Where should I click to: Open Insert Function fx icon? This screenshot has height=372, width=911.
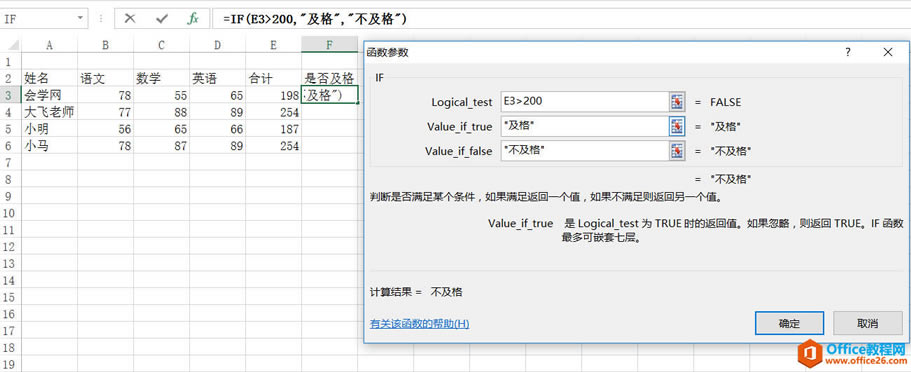click(x=193, y=19)
